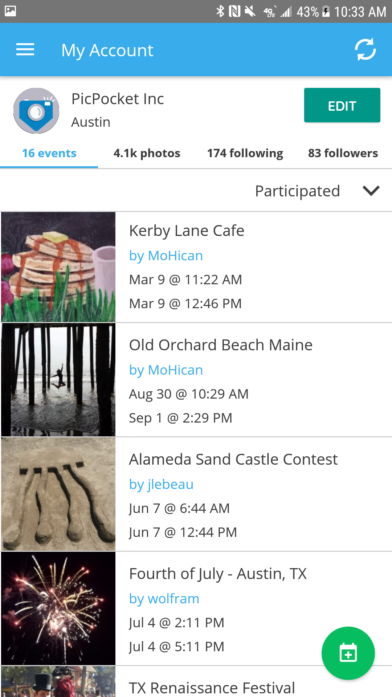Open the Fourth of July fireworks thumbnail

click(58, 608)
